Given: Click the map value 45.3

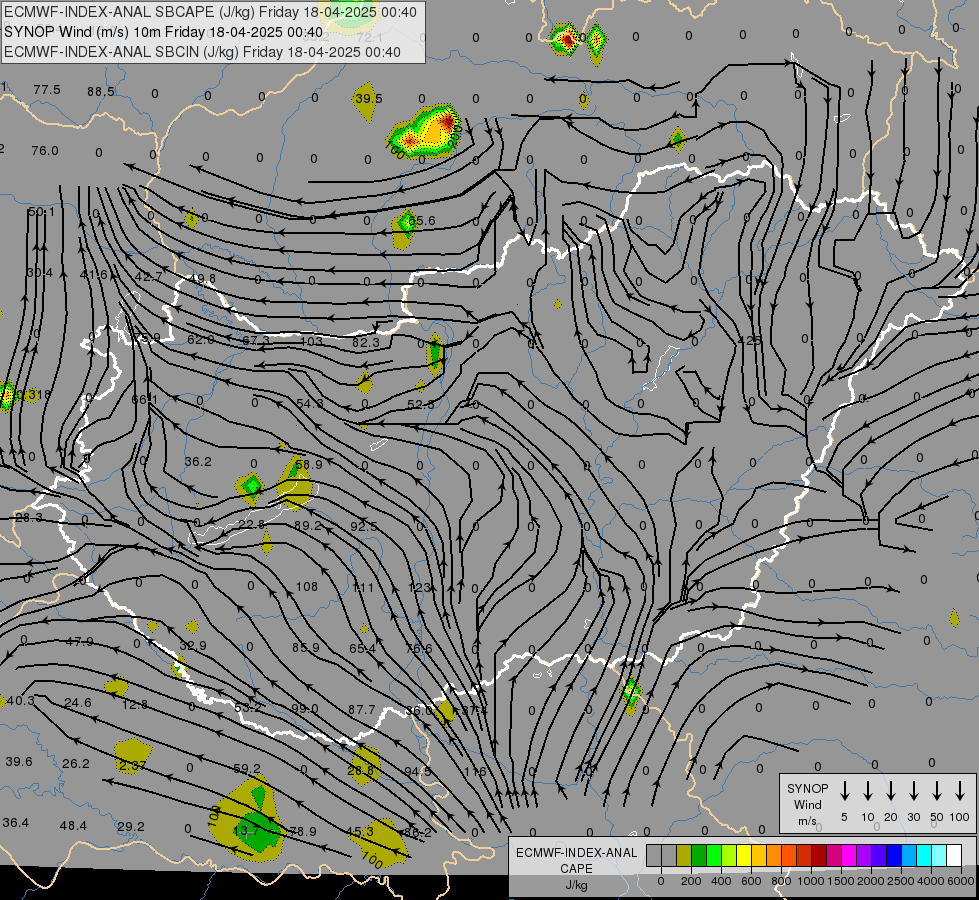Looking at the screenshot, I should pos(360,831).
